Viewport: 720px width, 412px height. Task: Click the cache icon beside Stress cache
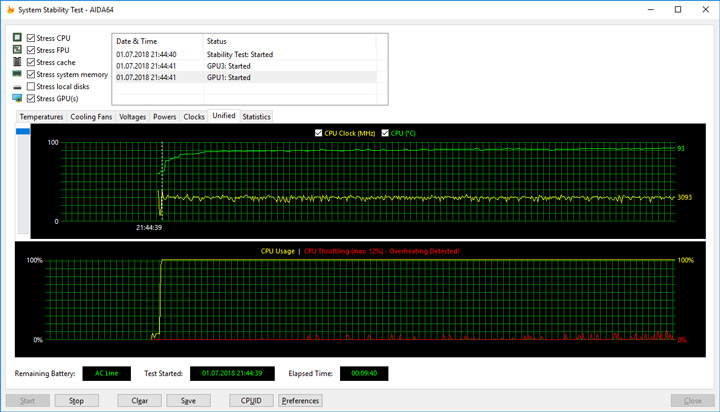(17, 62)
